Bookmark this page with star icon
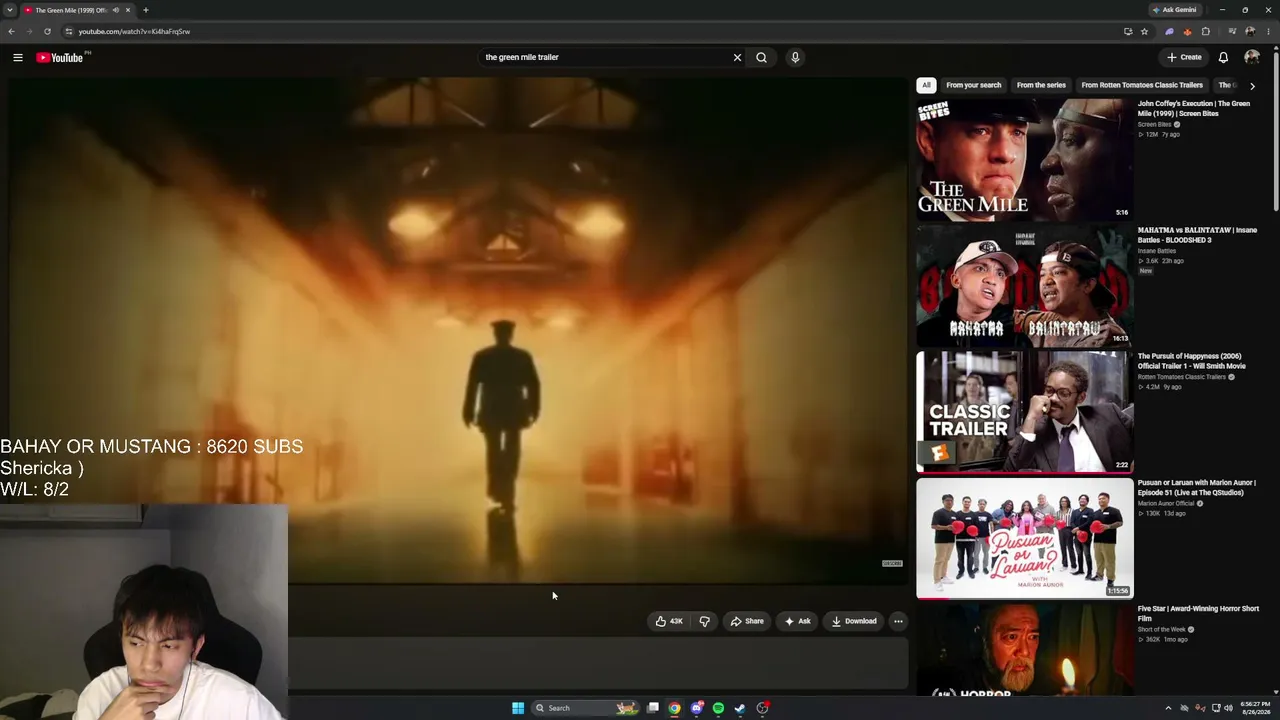 click(1144, 31)
